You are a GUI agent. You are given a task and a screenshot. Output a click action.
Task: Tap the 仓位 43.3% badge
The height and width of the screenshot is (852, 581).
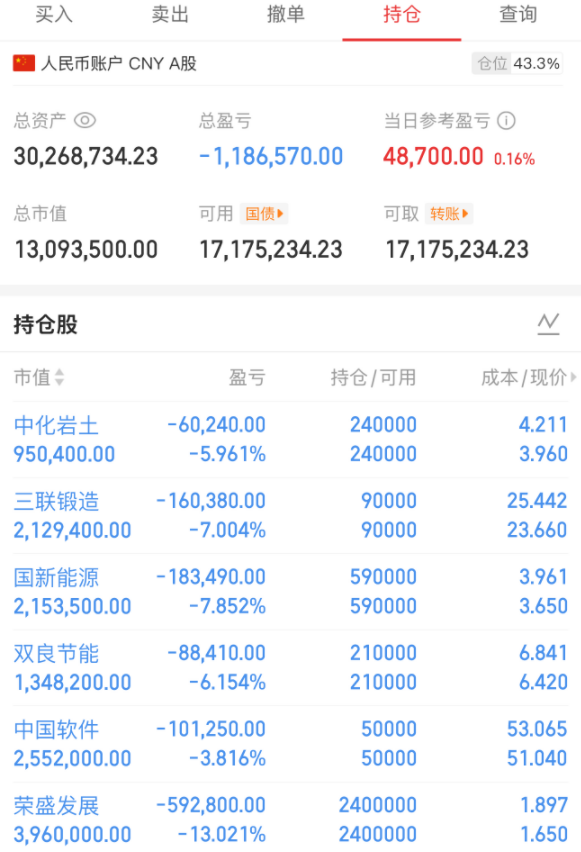(x=517, y=64)
